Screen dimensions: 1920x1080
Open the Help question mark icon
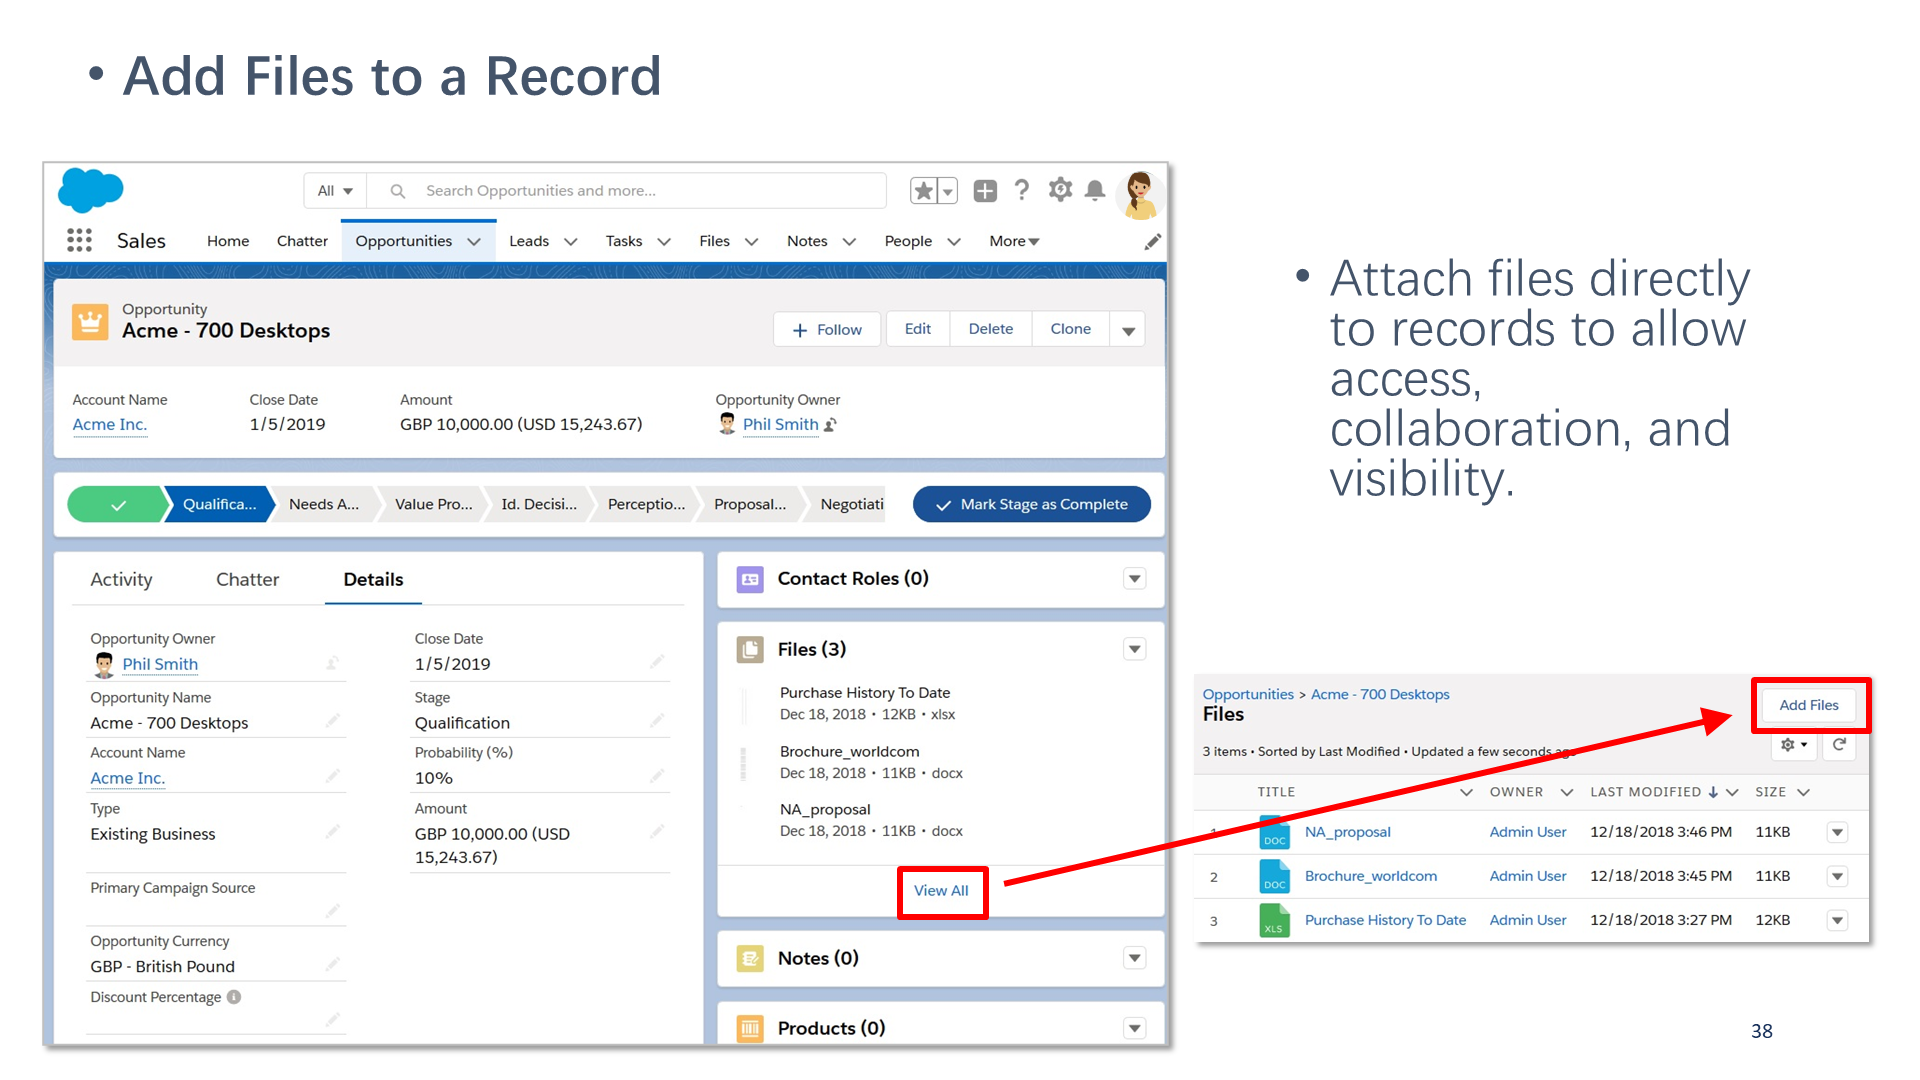tap(1021, 190)
